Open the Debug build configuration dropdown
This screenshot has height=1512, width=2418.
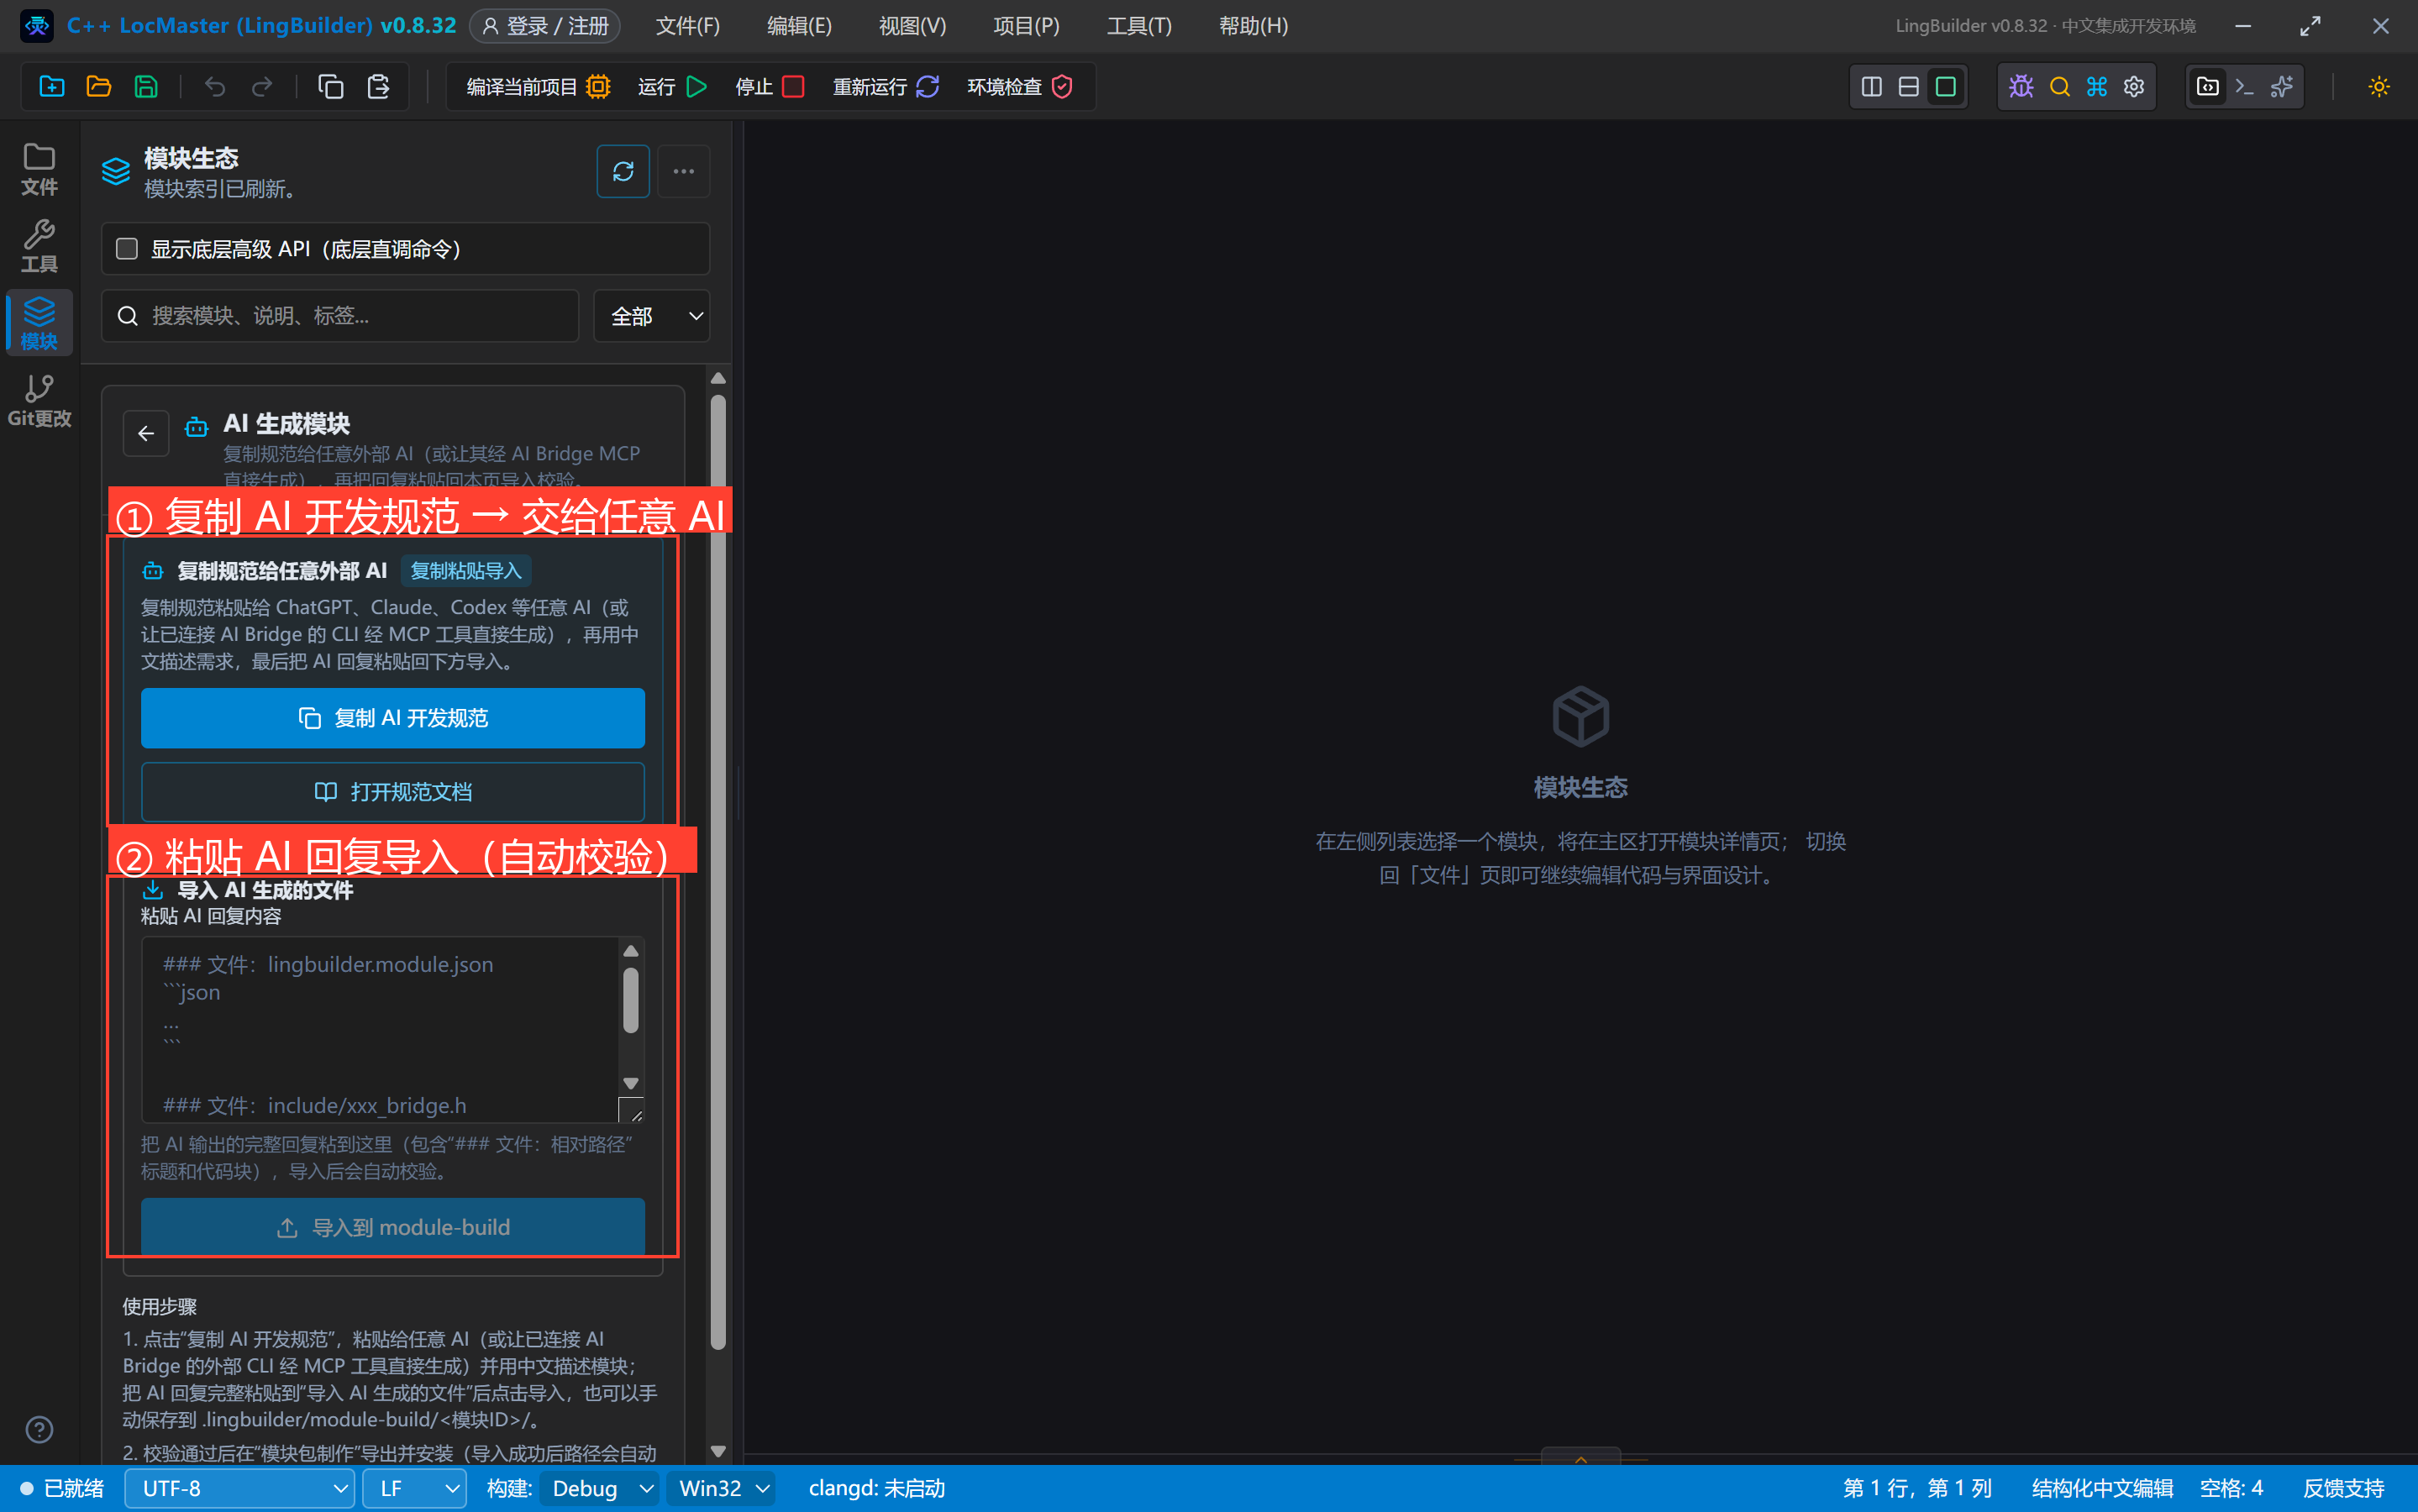(599, 1488)
